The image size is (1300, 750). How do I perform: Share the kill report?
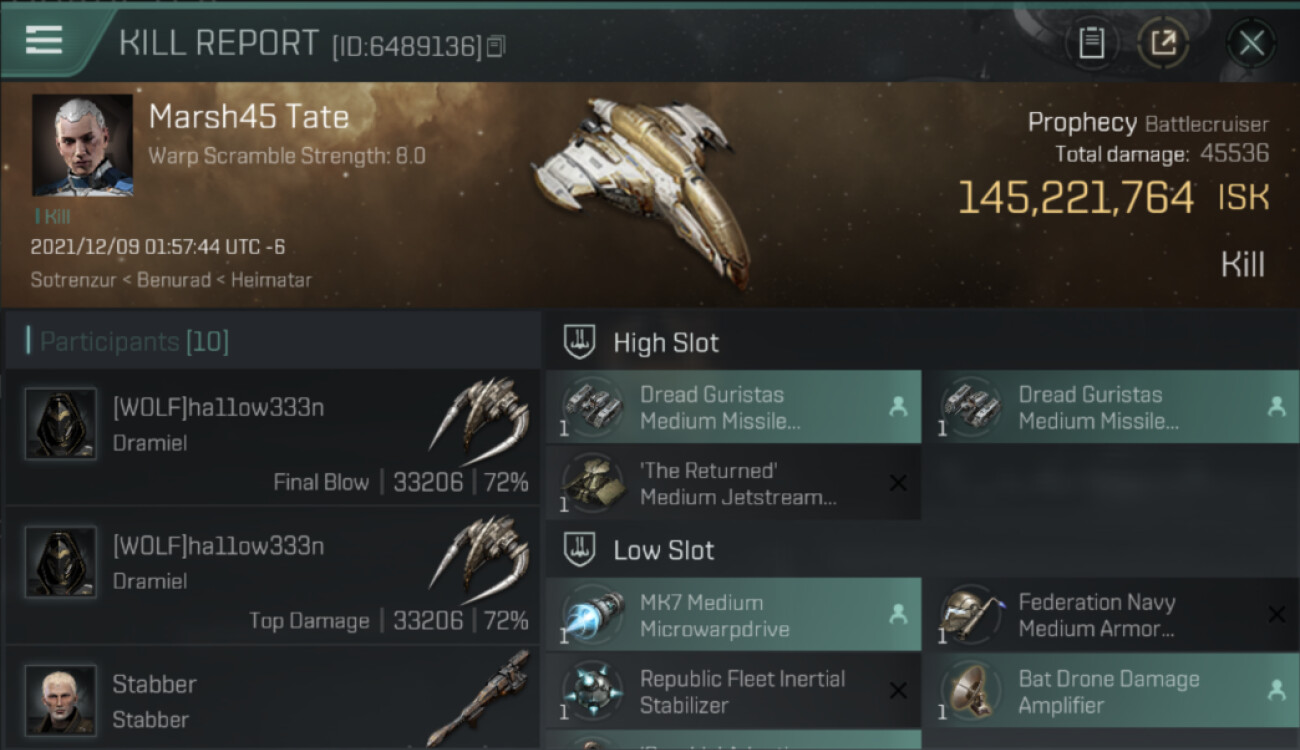tap(1163, 43)
